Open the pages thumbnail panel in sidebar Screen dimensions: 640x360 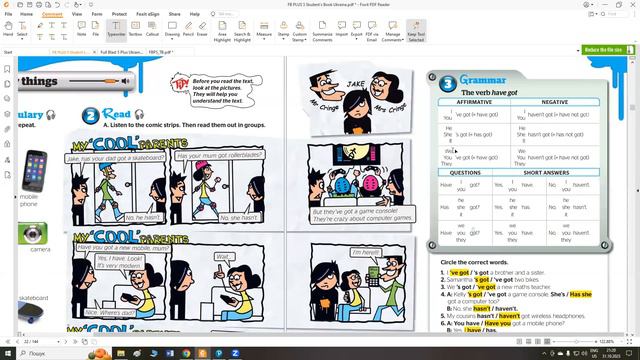pos(7,84)
